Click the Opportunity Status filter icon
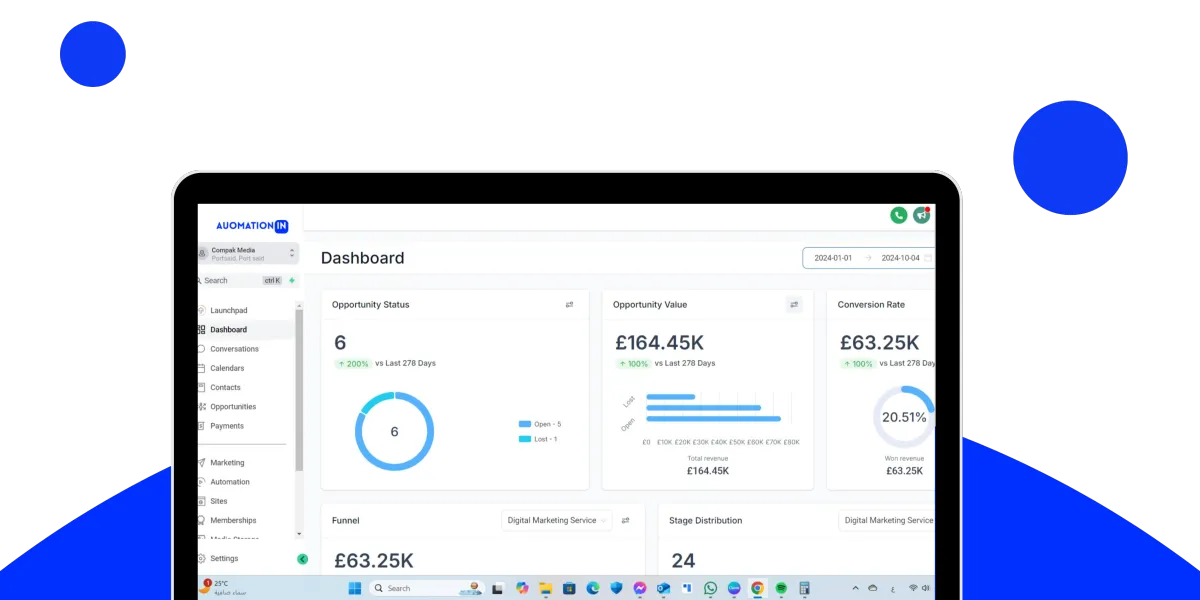This screenshot has width=1200, height=600. click(569, 305)
